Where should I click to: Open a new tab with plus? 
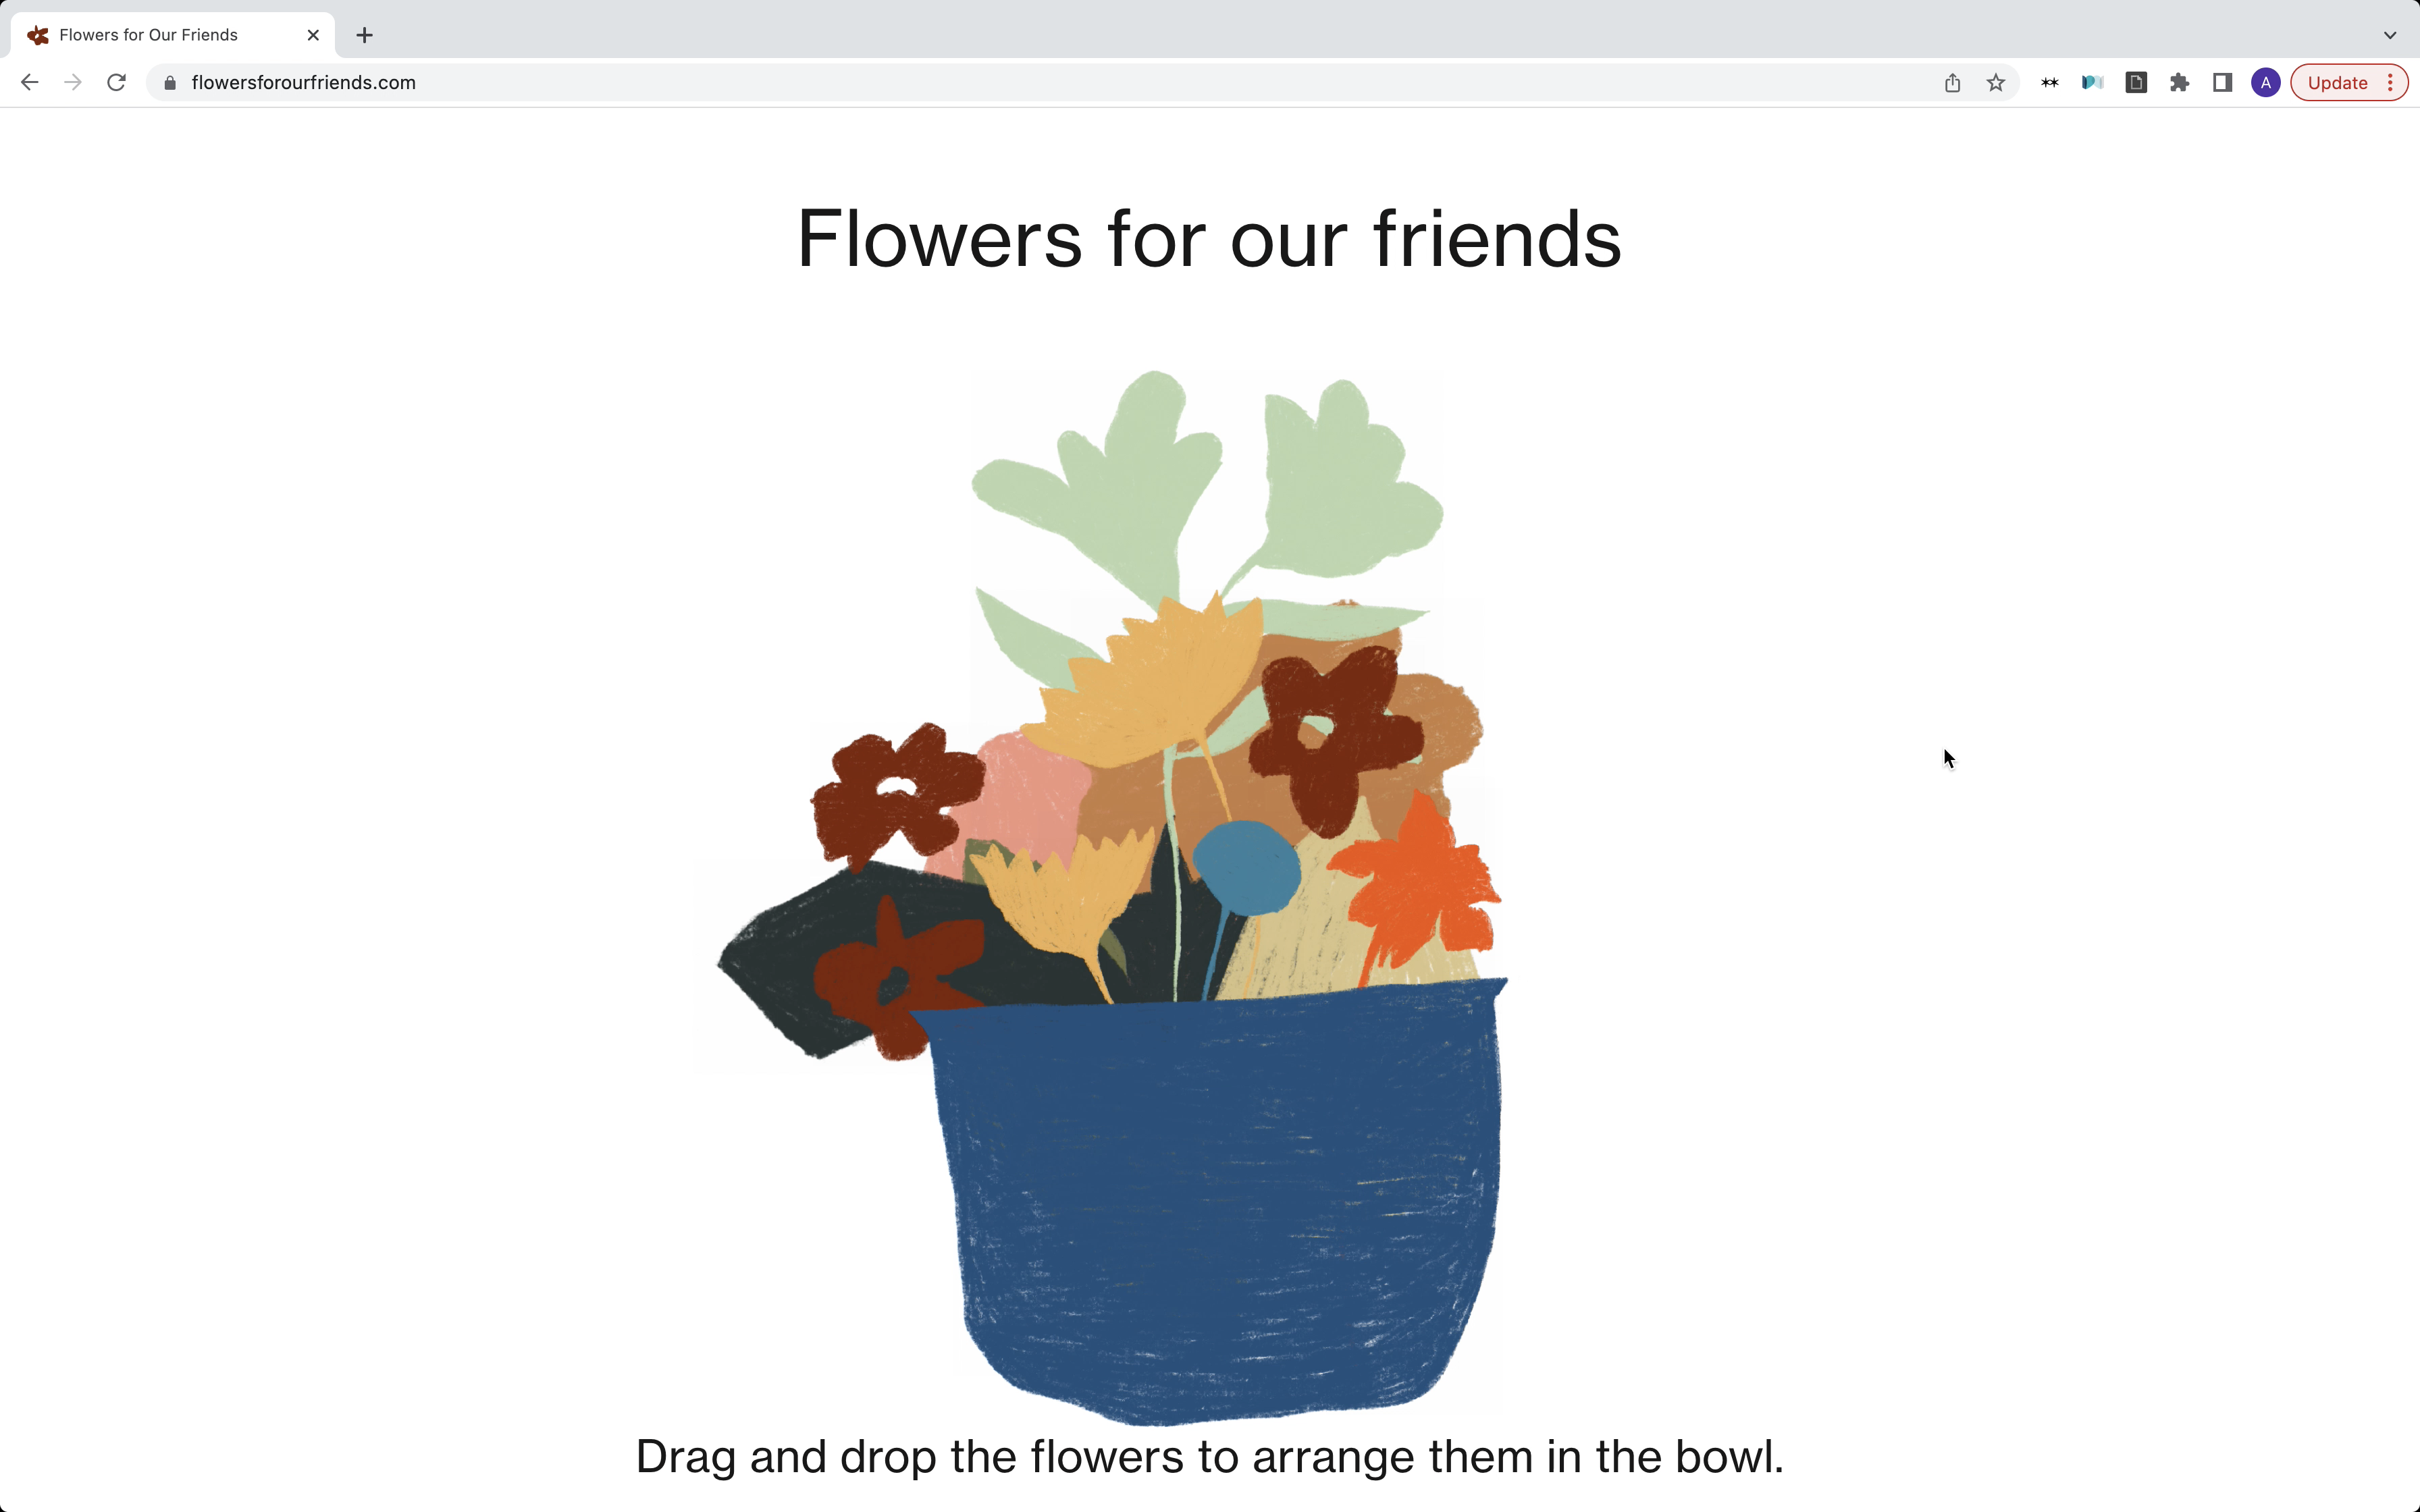(365, 35)
